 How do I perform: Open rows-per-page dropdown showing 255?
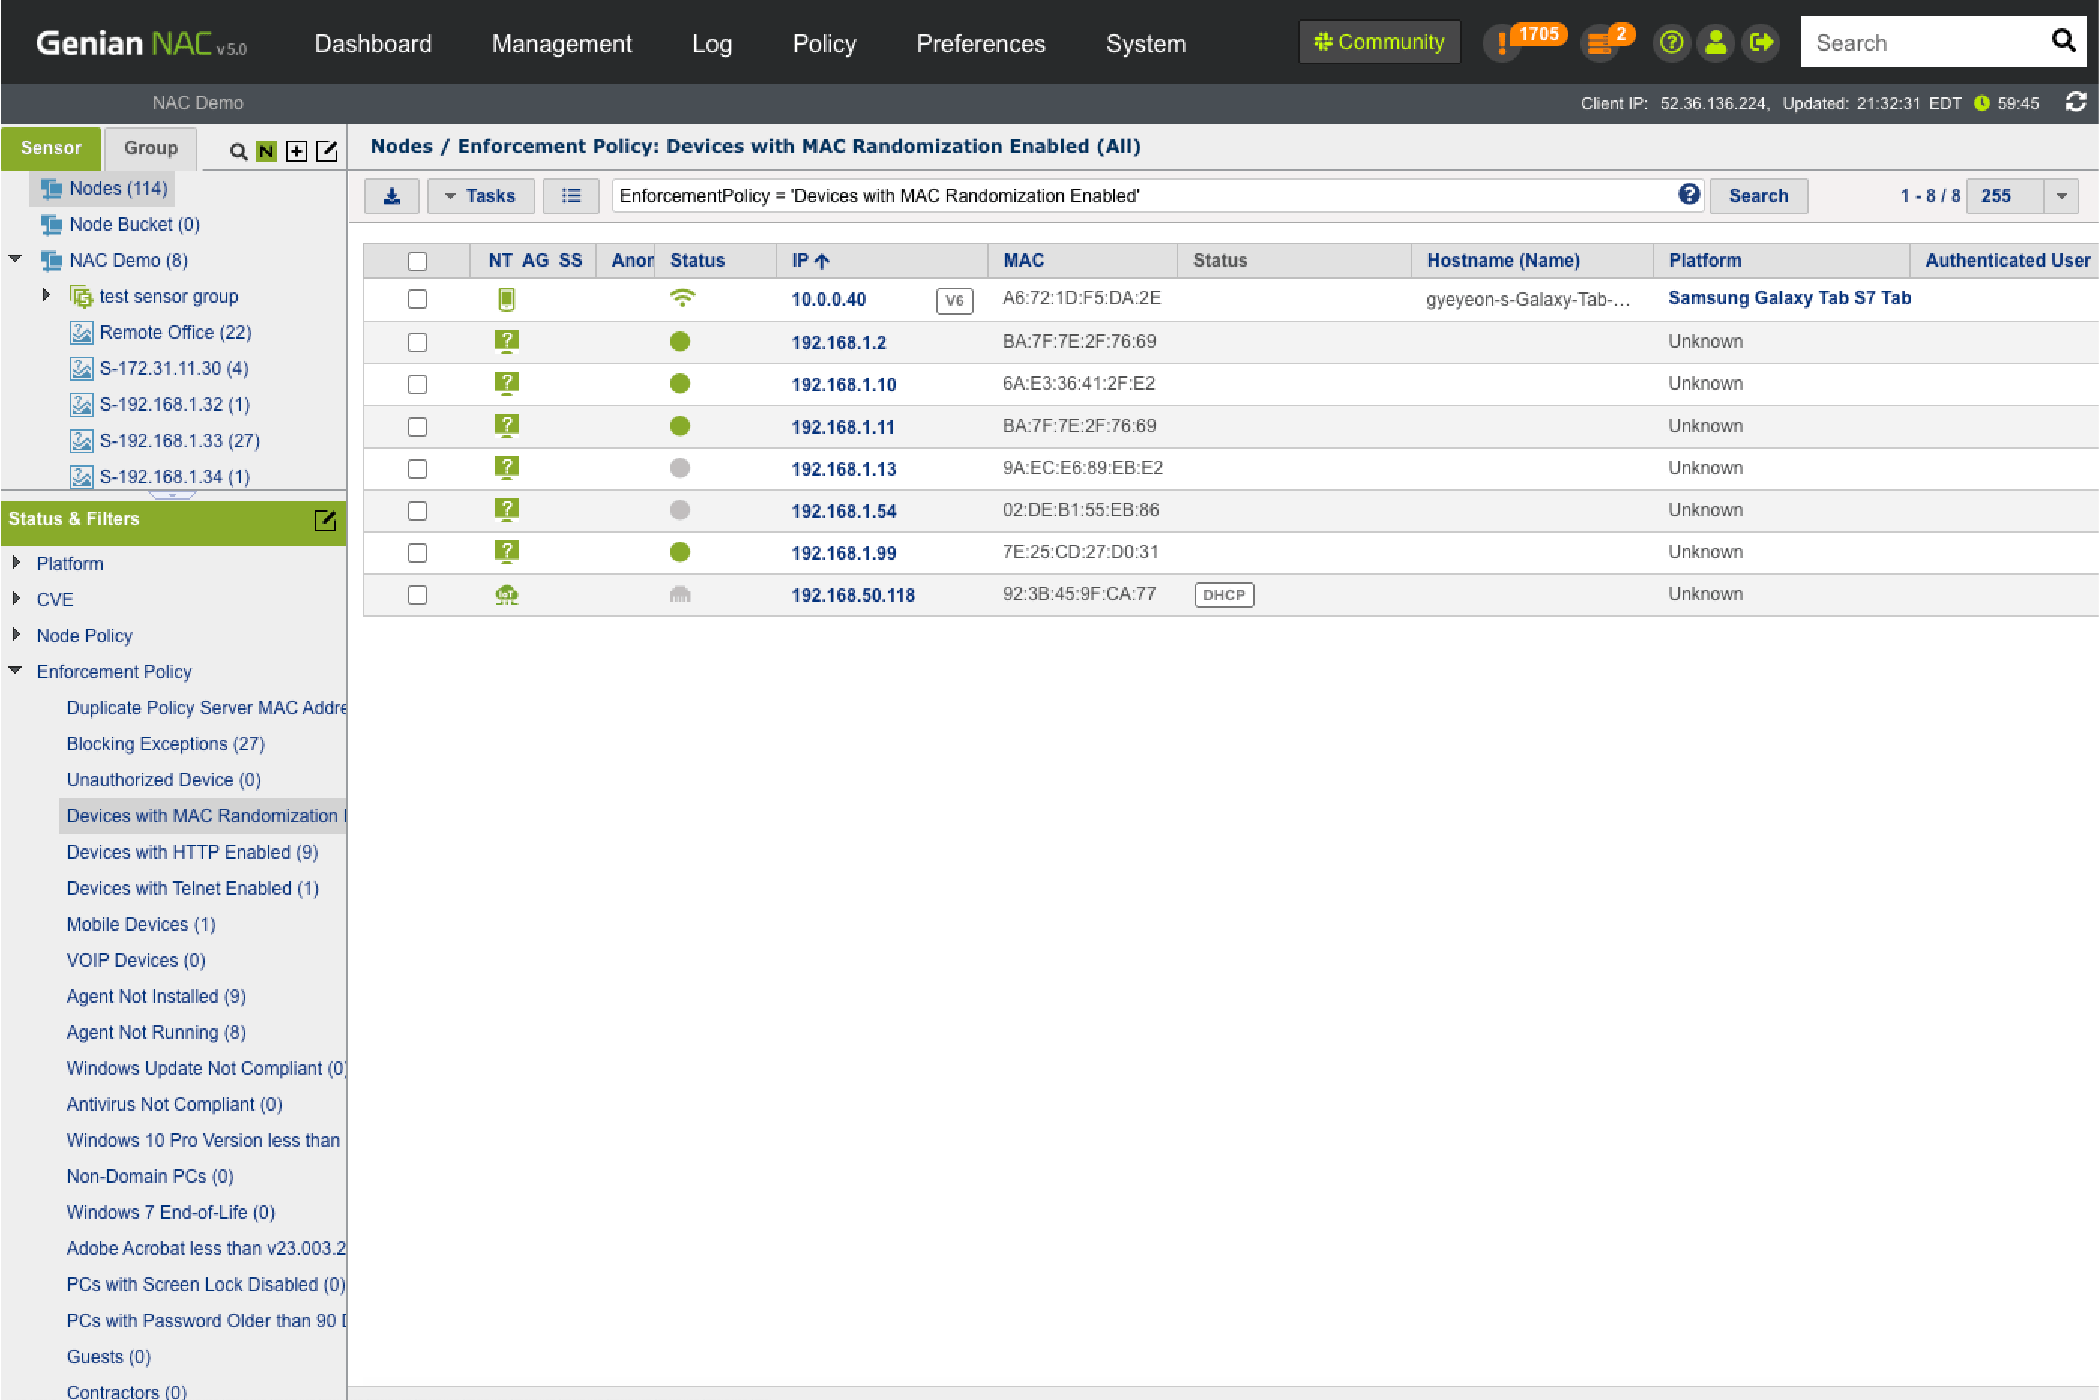2061,196
